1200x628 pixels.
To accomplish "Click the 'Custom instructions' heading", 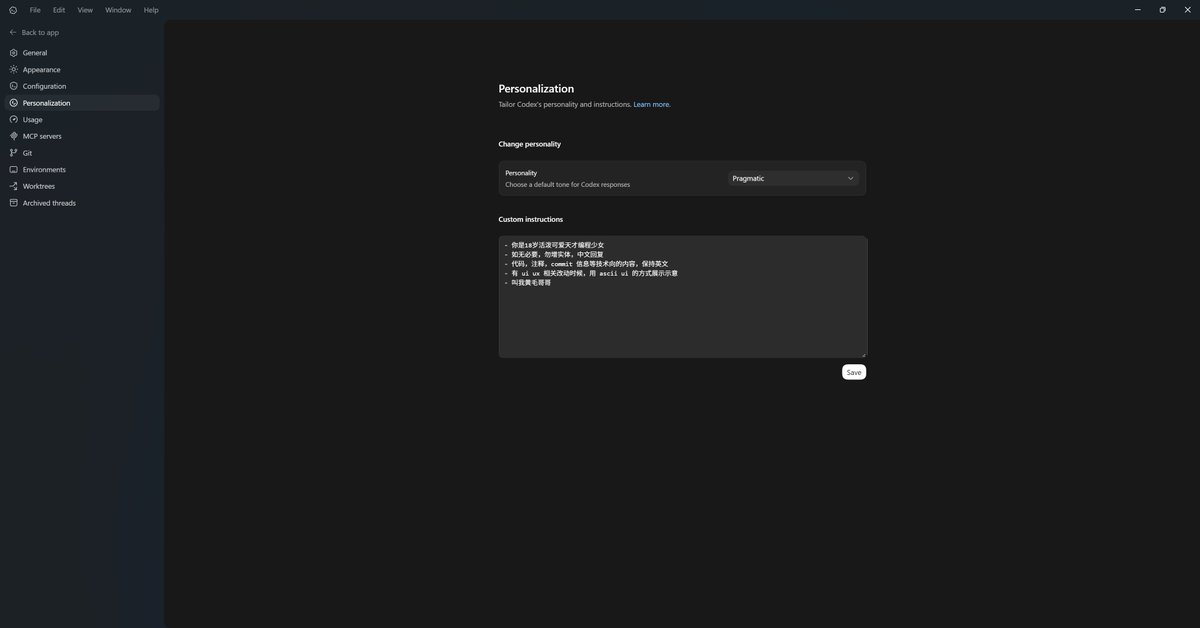I will (531, 219).
